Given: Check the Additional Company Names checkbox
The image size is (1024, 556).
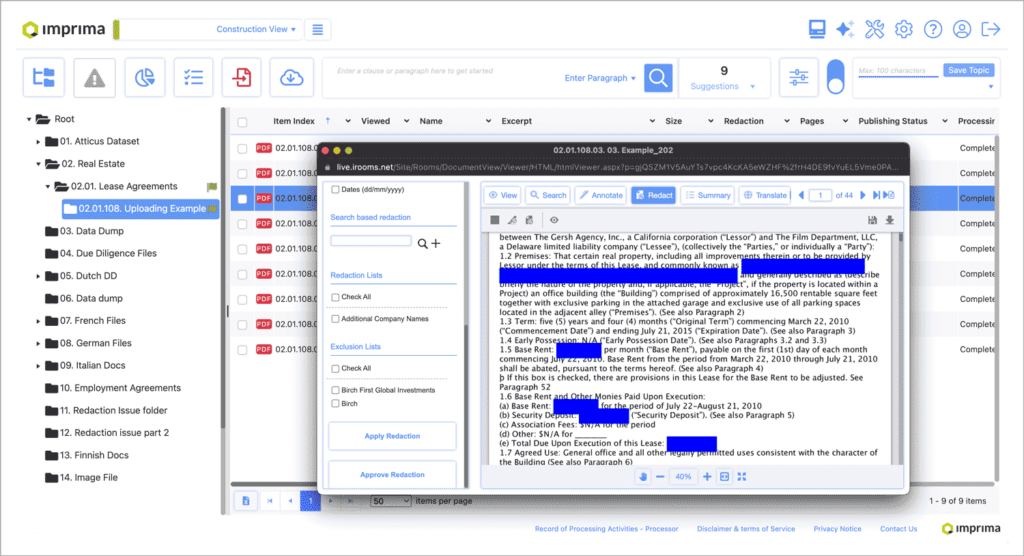Looking at the screenshot, I should [336, 319].
